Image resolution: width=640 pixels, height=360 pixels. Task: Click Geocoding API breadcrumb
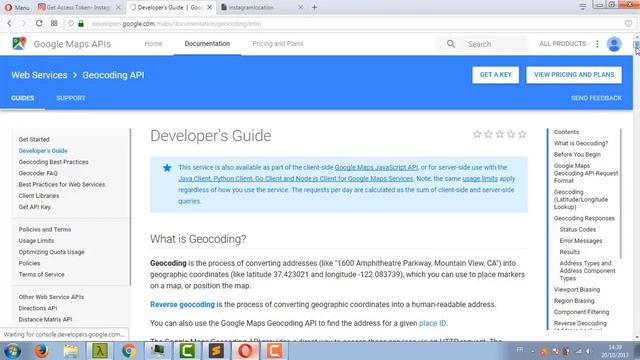click(113, 75)
